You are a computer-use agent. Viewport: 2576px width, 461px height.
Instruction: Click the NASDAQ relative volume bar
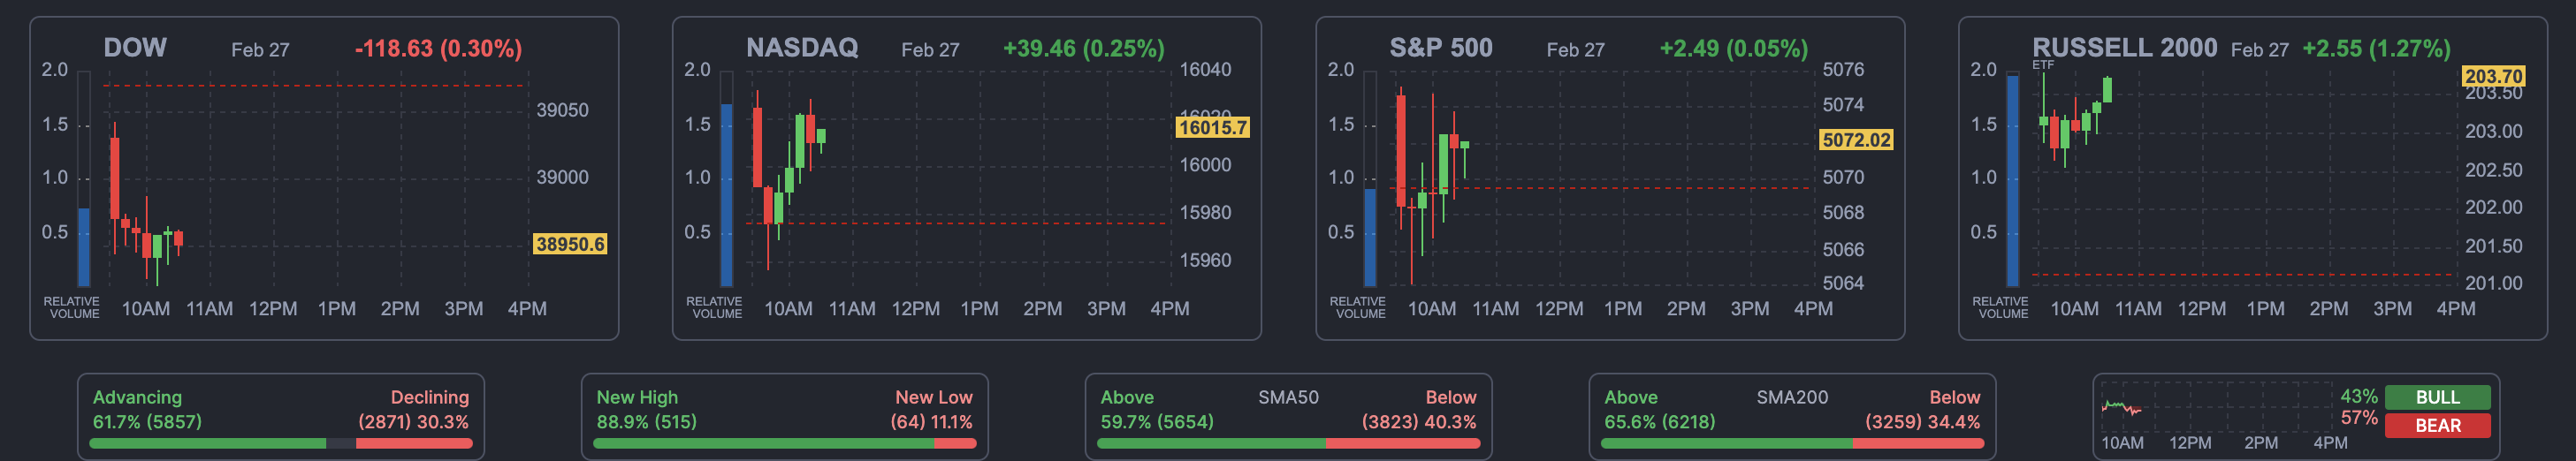click(x=727, y=195)
